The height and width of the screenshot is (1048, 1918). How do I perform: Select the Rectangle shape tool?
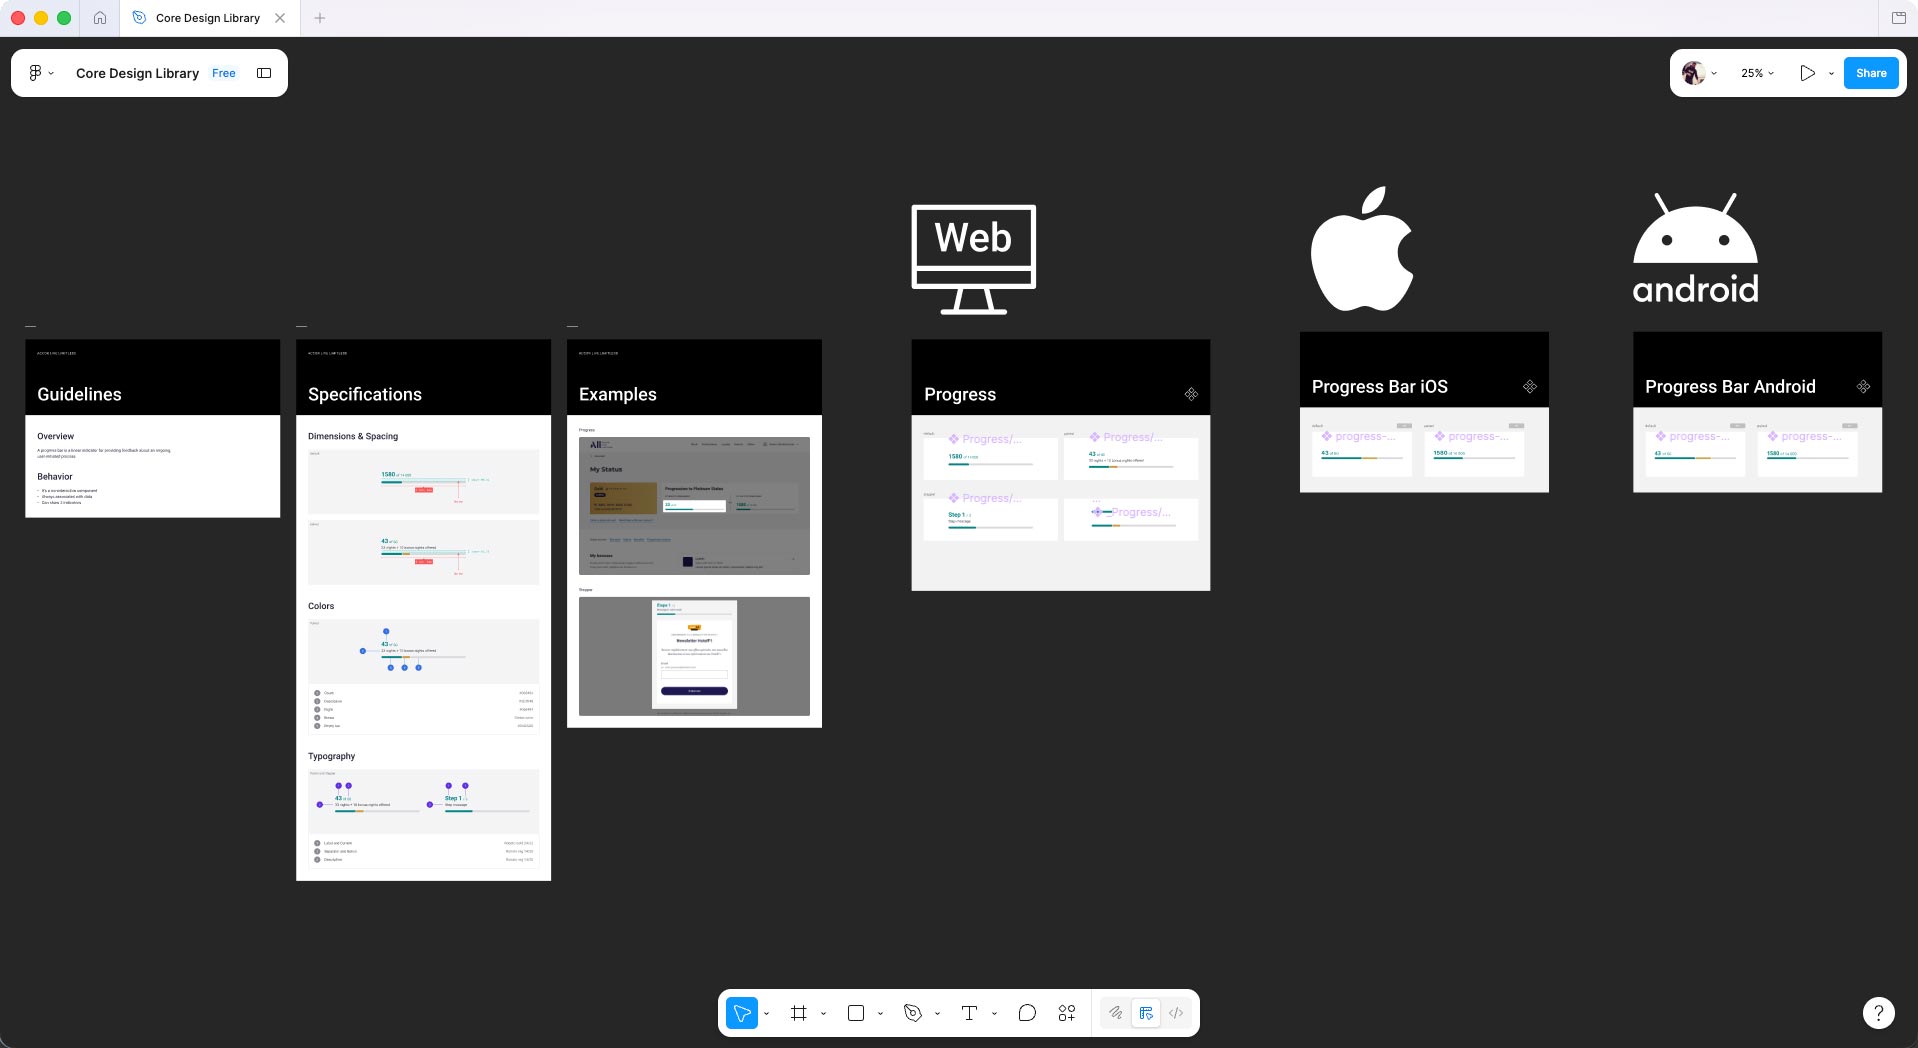coord(856,1013)
